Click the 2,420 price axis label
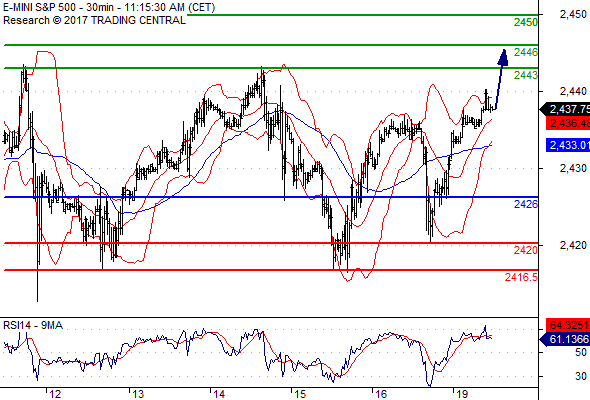This screenshot has width=590, height=400. click(573, 245)
